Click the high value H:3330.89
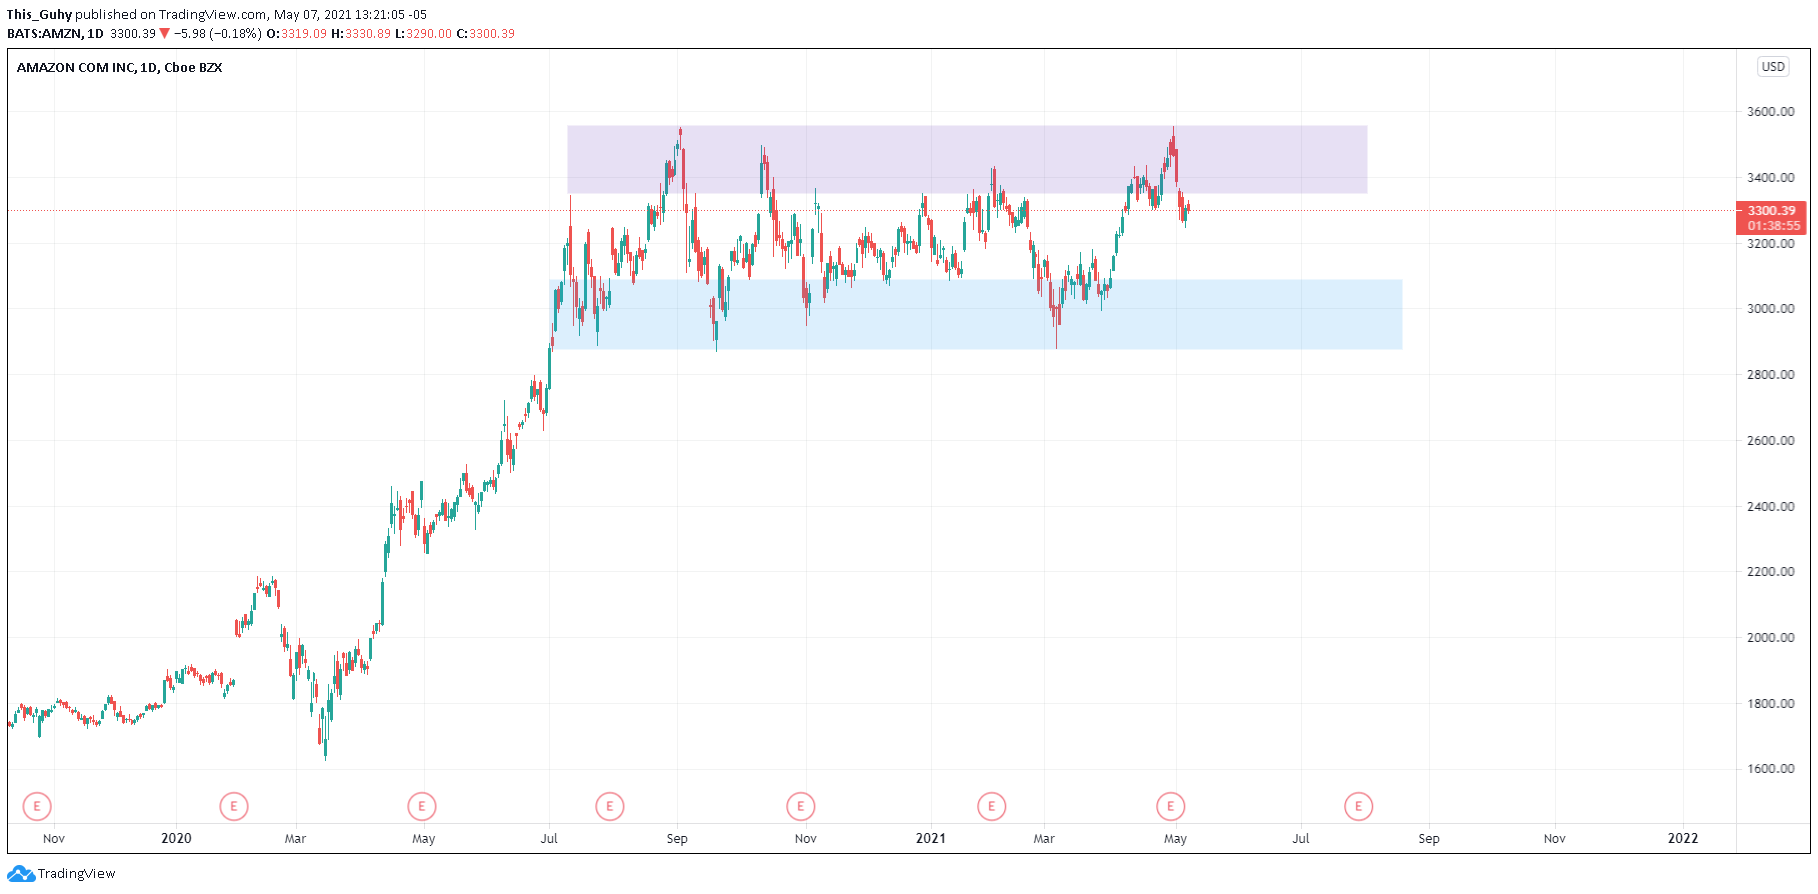Image resolution: width=1818 pixels, height=894 pixels. click(361, 34)
